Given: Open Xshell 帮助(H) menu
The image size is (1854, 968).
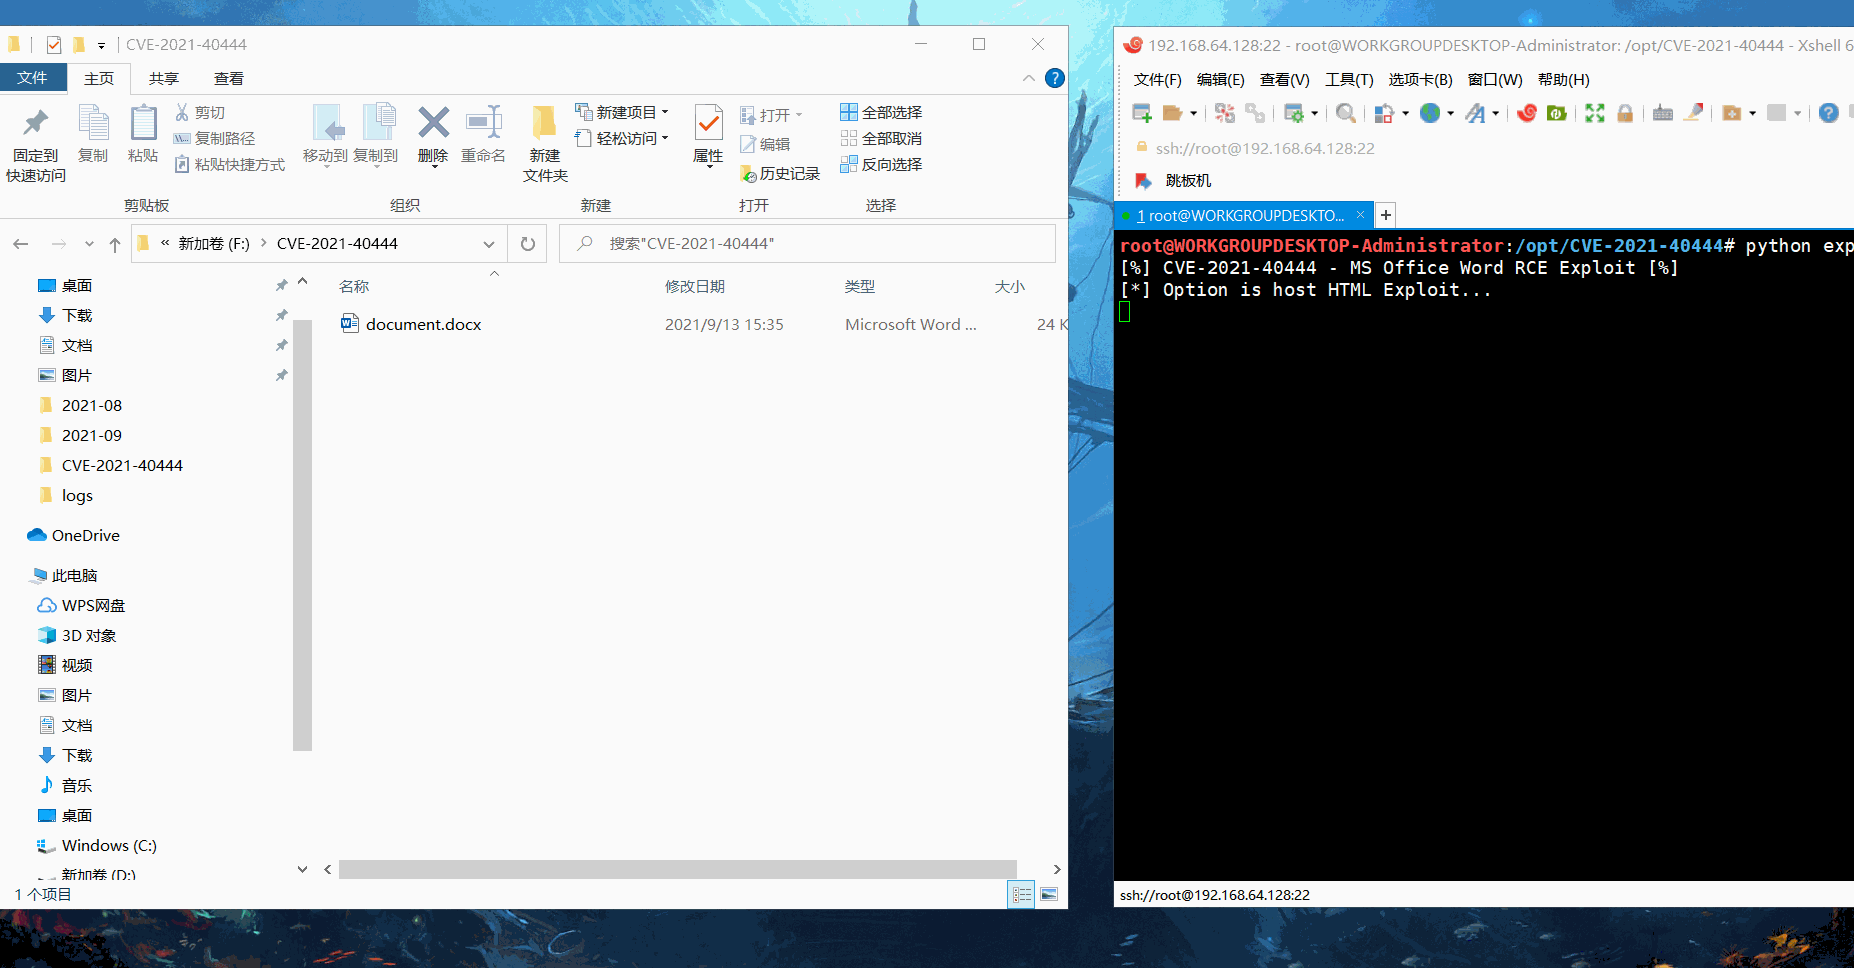Looking at the screenshot, I should (x=1563, y=80).
